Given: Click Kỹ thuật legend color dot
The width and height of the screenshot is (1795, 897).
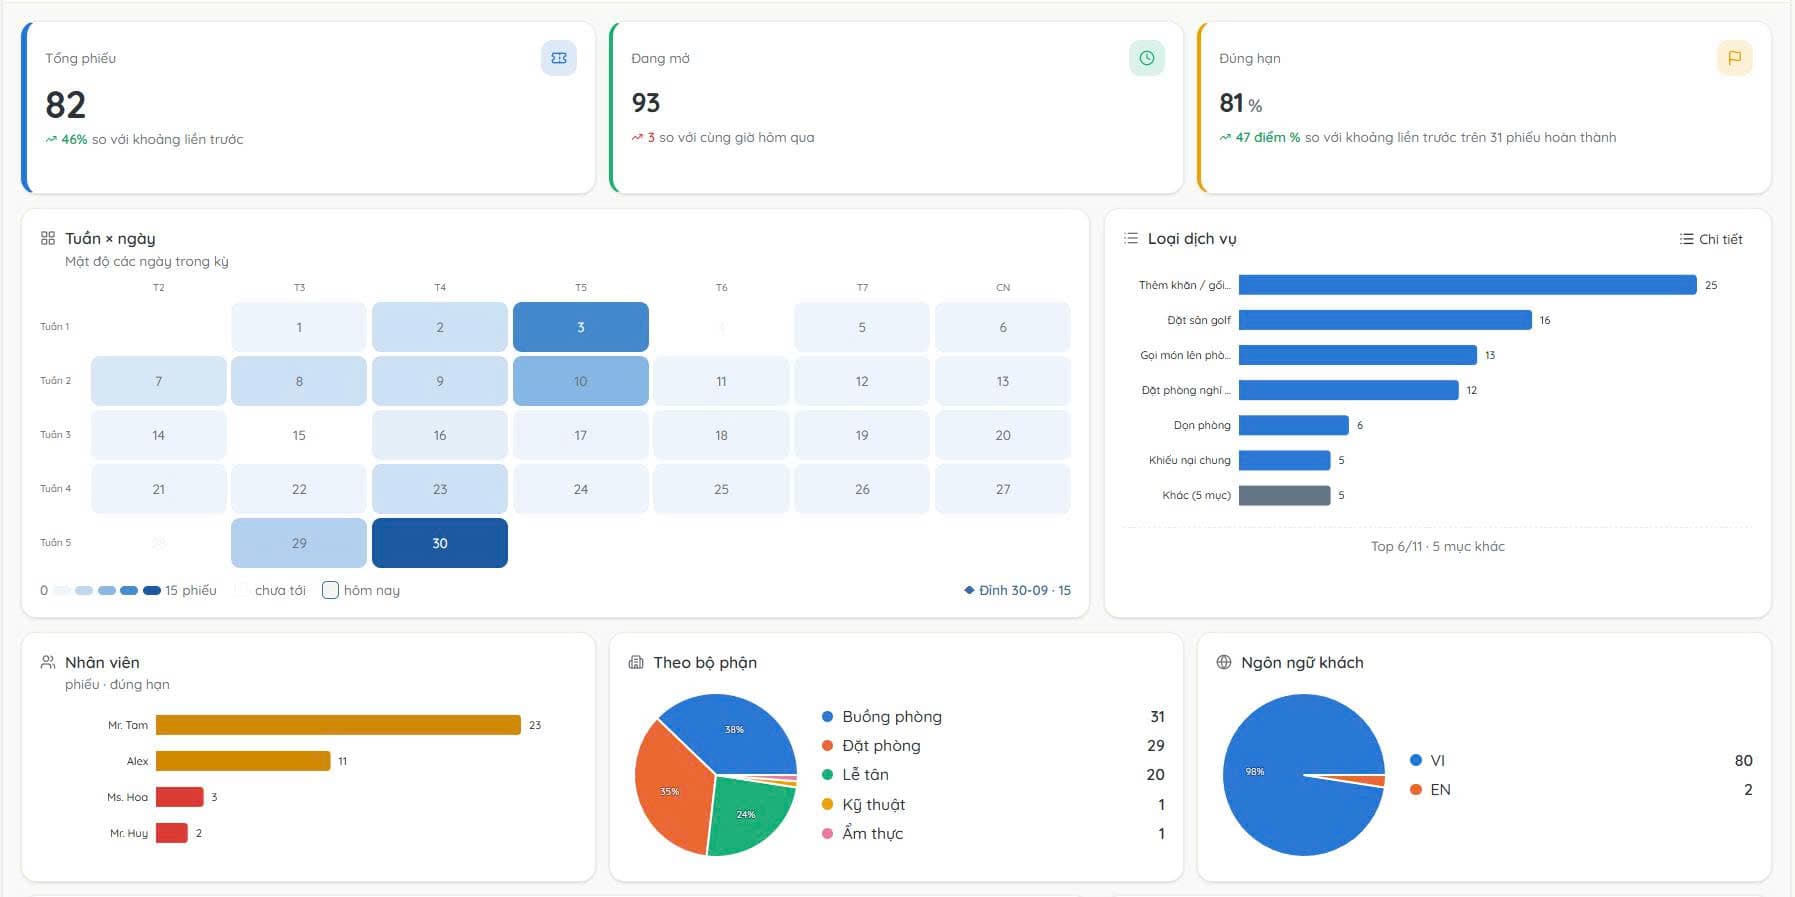Looking at the screenshot, I should (x=827, y=804).
